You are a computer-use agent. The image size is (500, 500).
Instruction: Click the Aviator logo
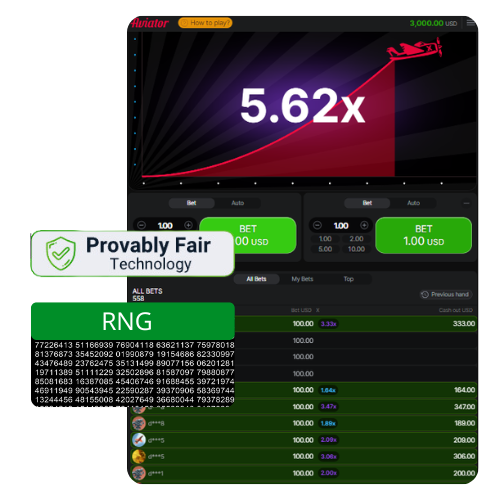point(150,23)
